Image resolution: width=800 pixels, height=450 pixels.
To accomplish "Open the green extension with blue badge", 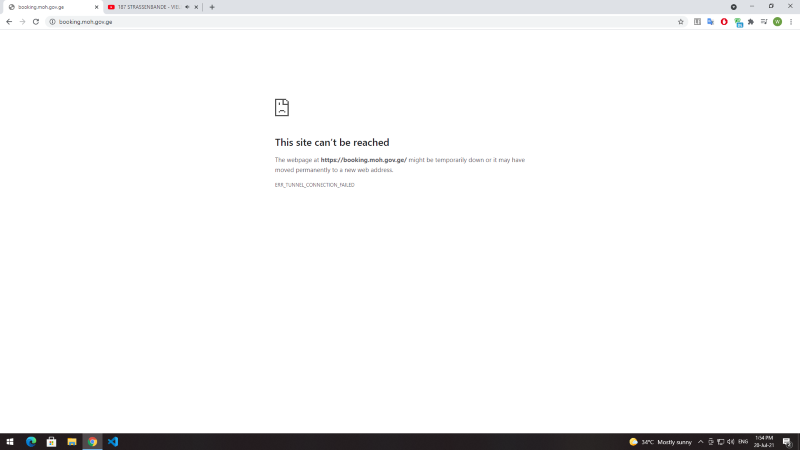I will pos(738,22).
